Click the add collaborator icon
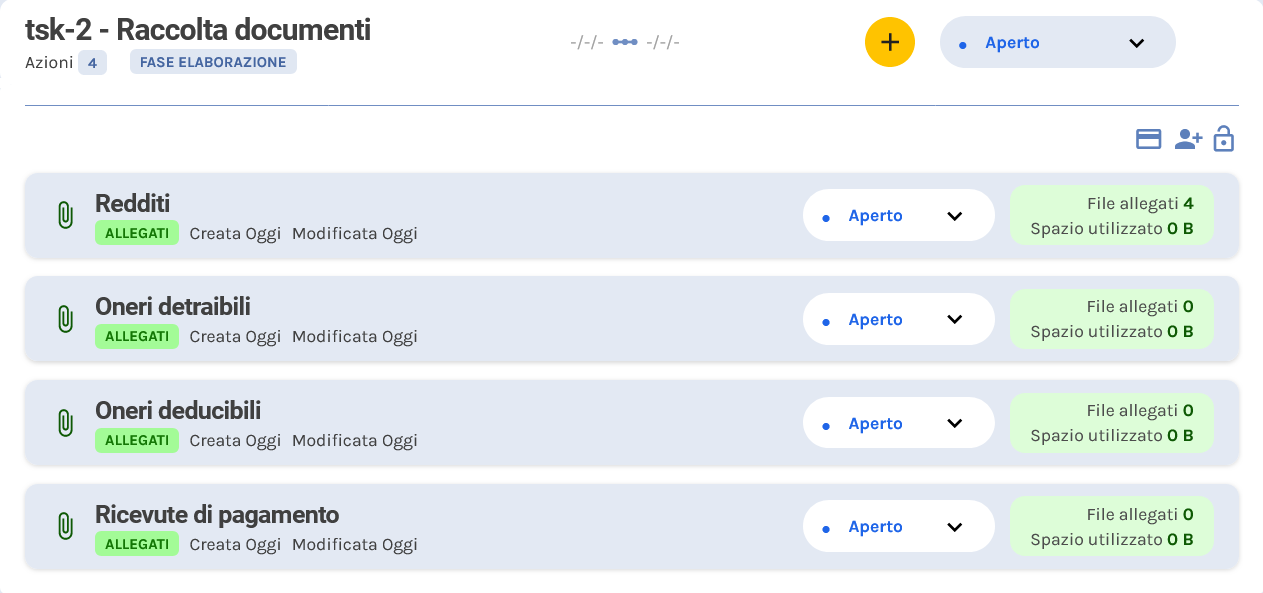The height and width of the screenshot is (593, 1263). 1188,138
